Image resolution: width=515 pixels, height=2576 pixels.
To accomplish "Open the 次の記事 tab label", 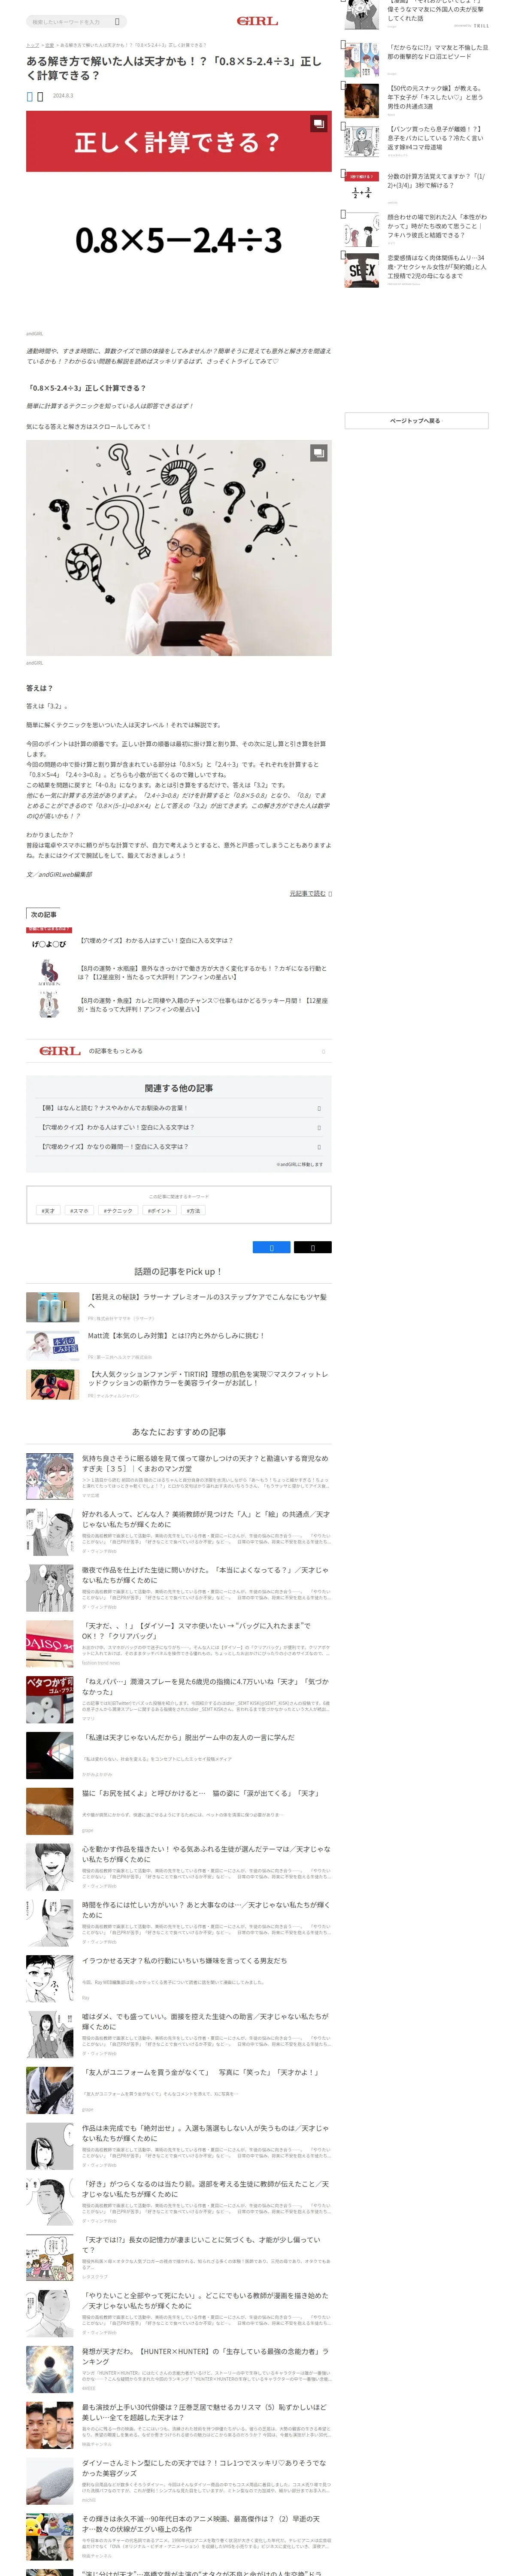I will pos(43,914).
